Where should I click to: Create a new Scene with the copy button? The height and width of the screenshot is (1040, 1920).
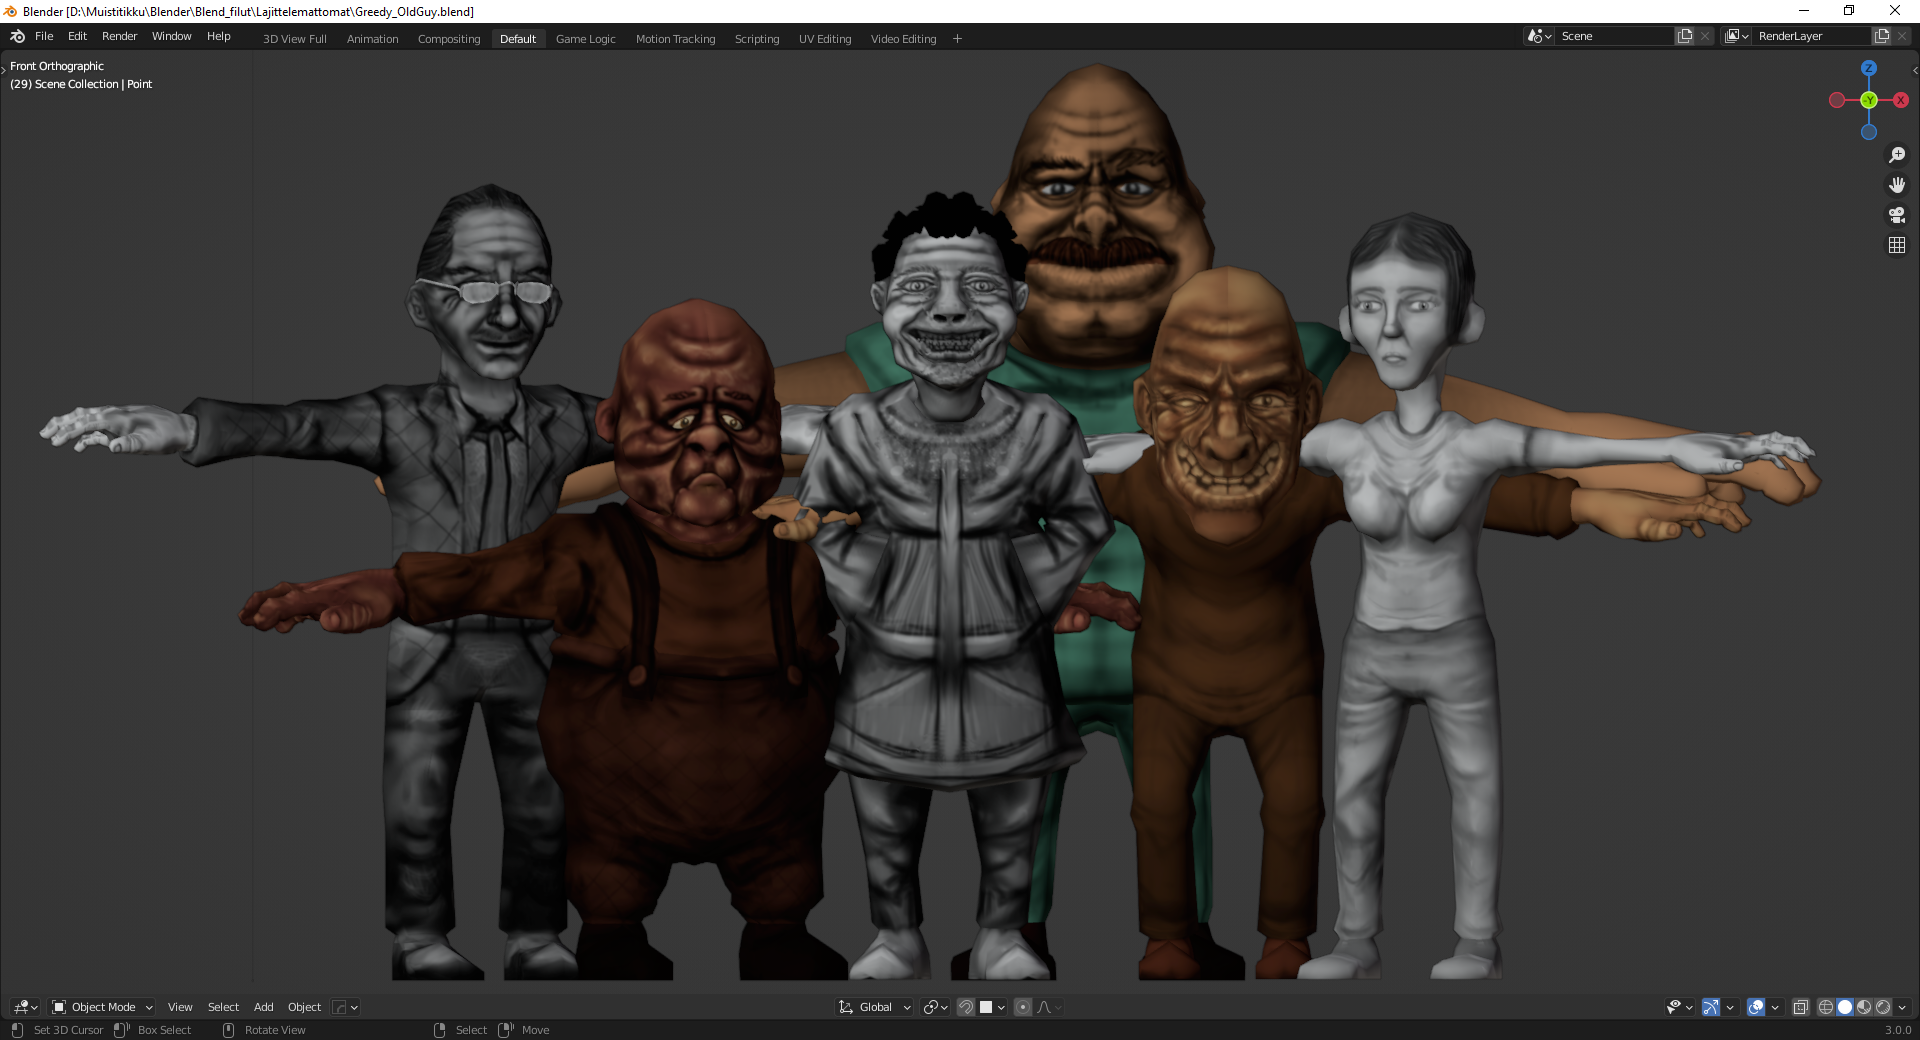pyautogui.click(x=1684, y=35)
